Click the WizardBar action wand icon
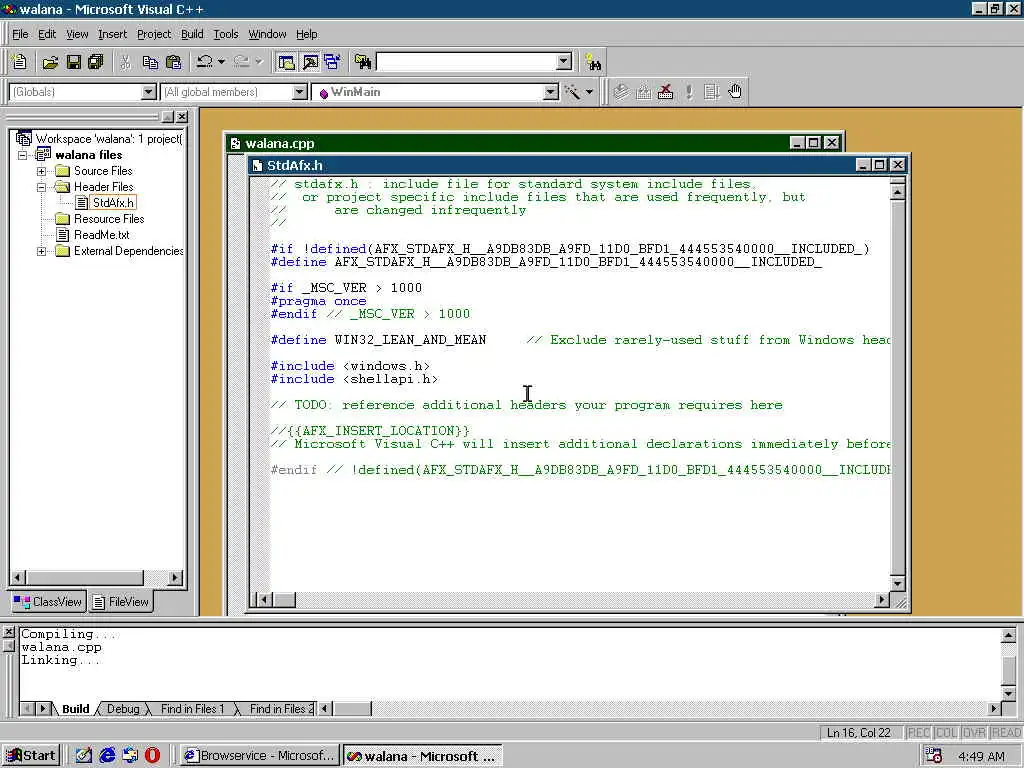 573,92
